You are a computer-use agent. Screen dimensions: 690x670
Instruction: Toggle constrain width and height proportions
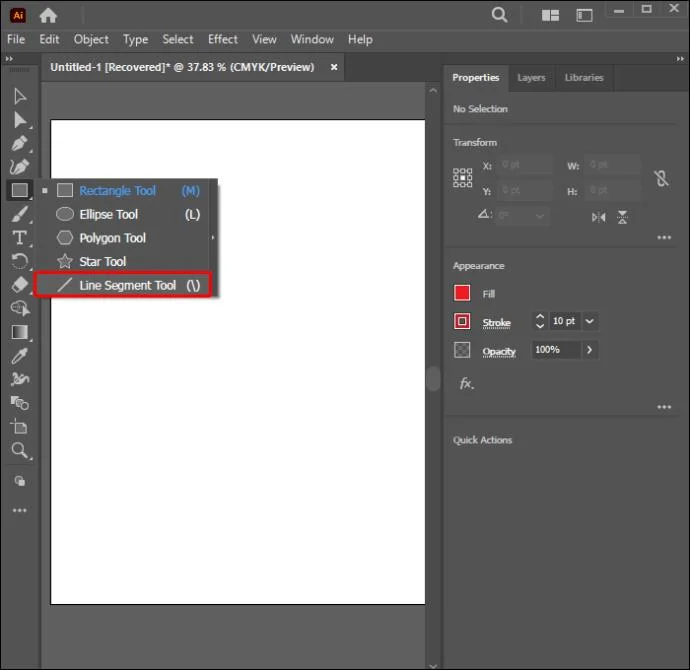(x=661, y=179)
